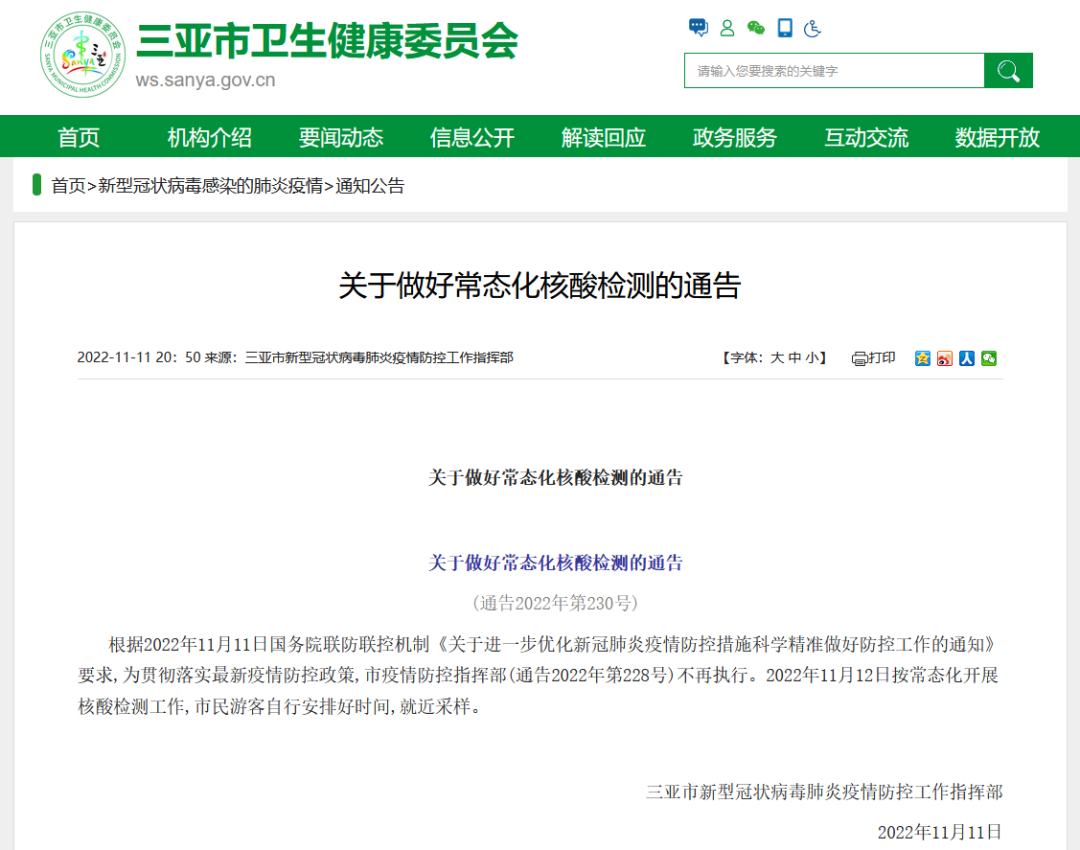
Task: Open the accessibility wheelchair icon
Action: pyautogui.click(x=813, y=28)
